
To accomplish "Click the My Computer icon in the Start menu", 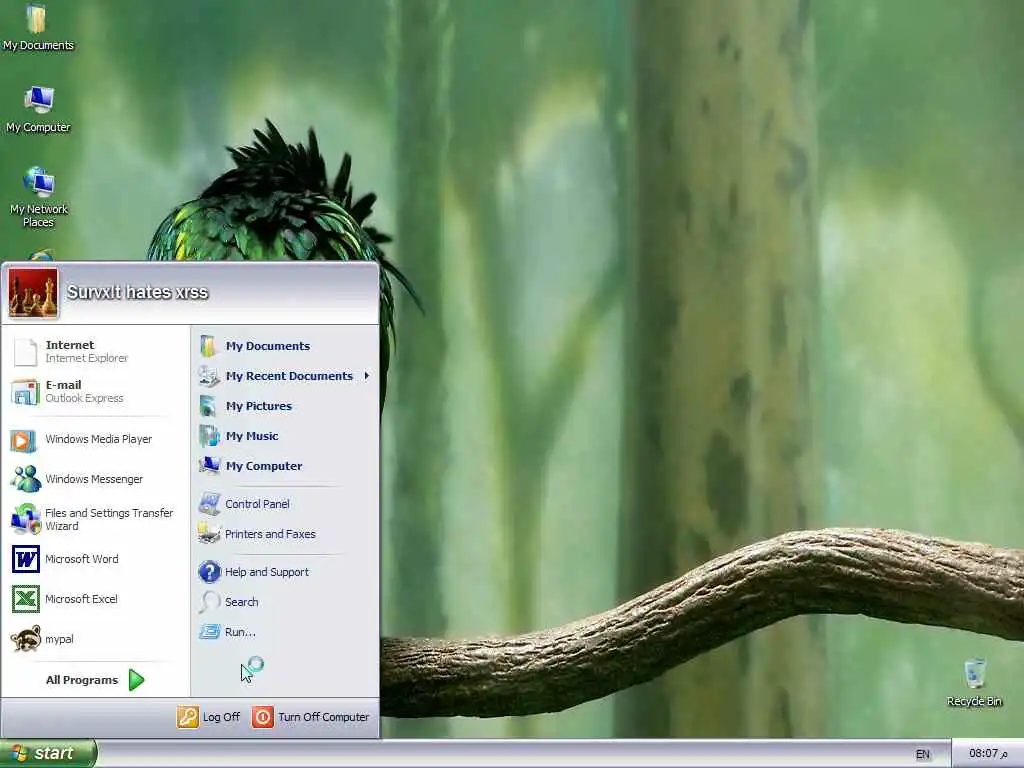I will tap(209, 465).
